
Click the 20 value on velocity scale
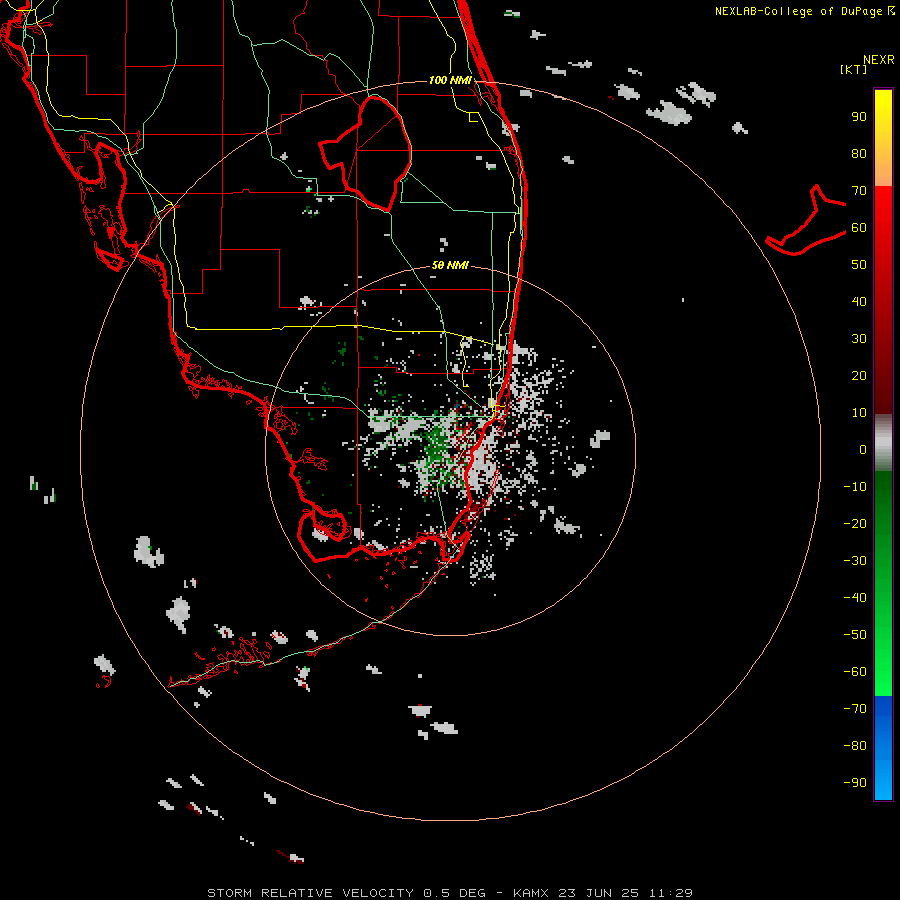[859, 376]
